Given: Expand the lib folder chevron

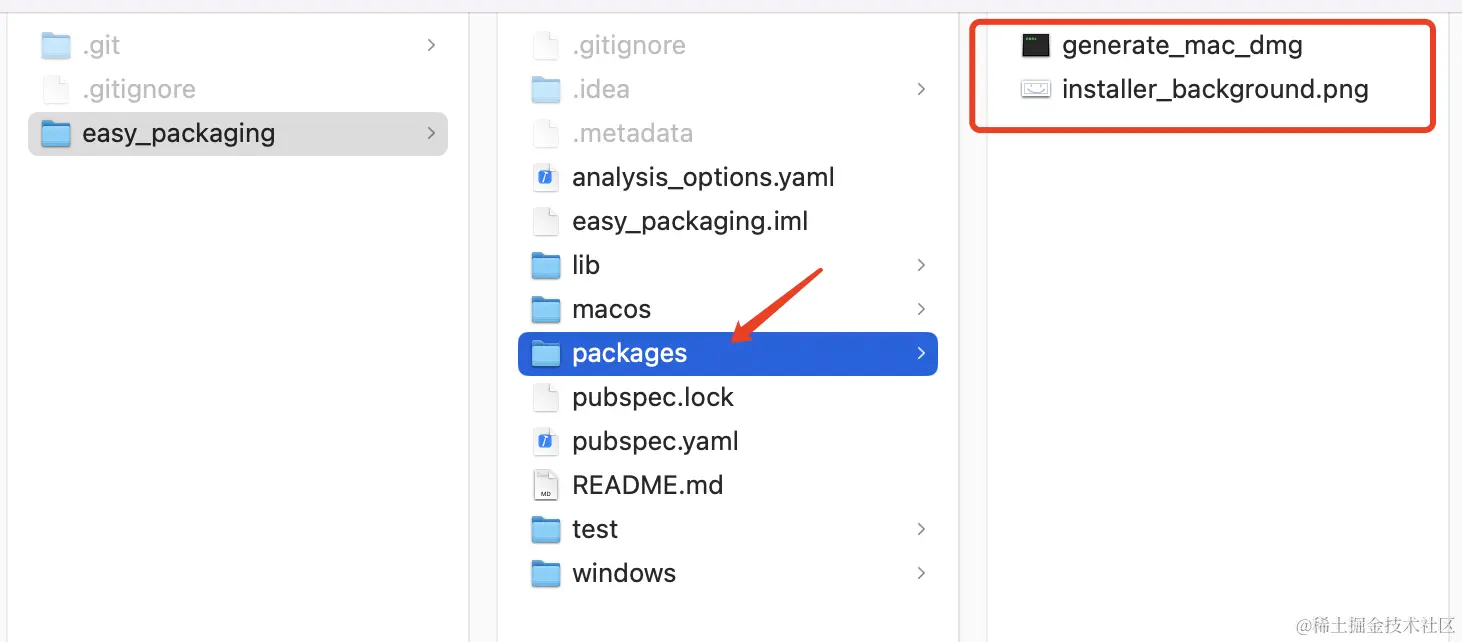Looking at the screenshot, I should pyautogui.click(x=921, y=265).
